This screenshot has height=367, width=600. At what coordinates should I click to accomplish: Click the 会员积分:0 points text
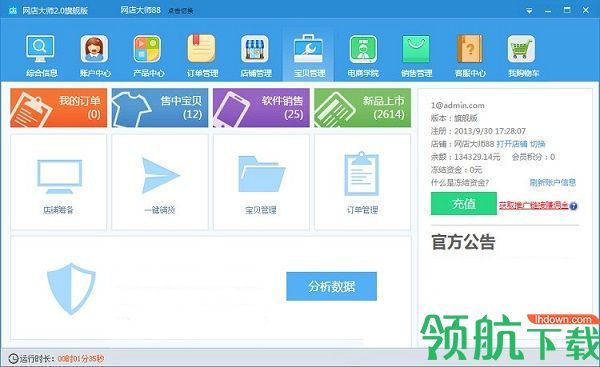coord(533,157)
